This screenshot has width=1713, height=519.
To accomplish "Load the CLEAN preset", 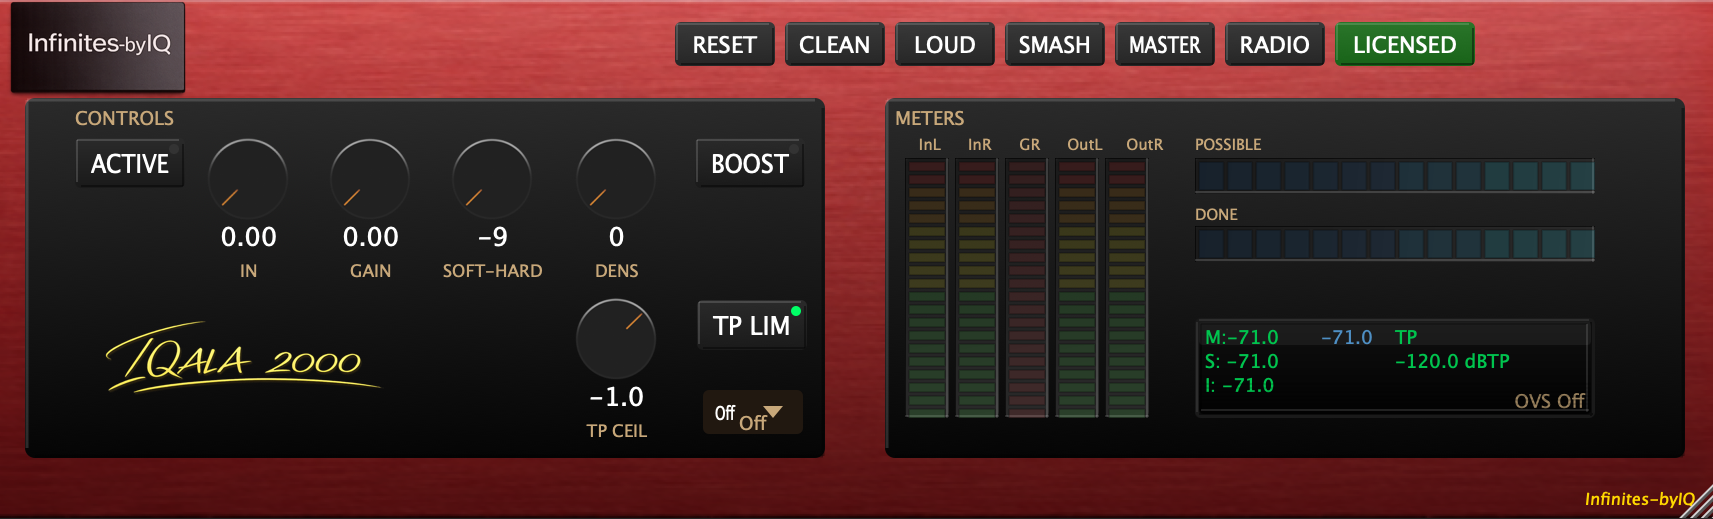I will click(835, 45).
